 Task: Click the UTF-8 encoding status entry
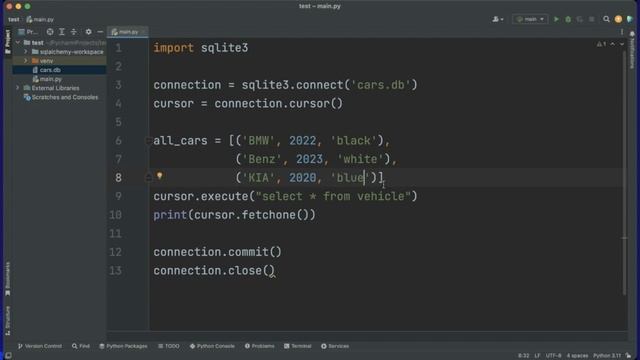pos(553,356)
